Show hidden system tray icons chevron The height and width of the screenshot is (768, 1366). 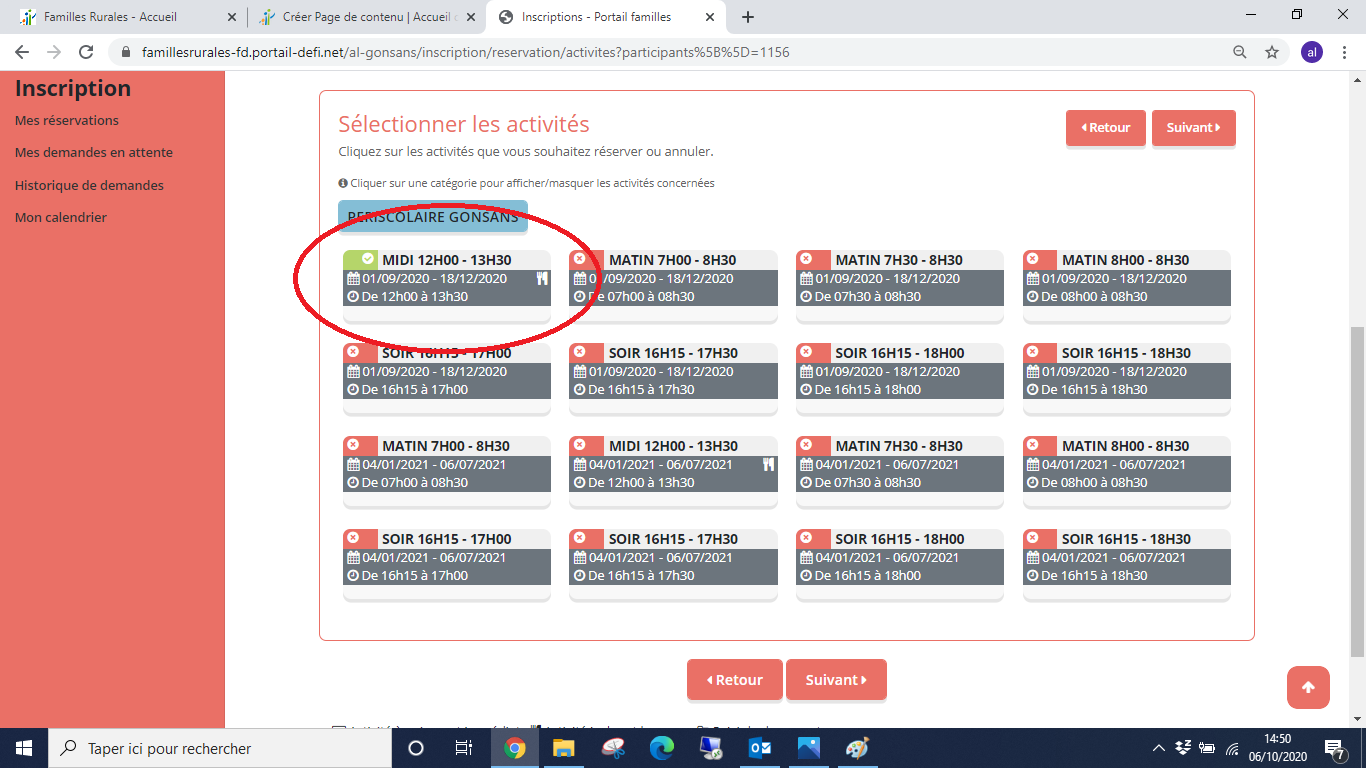click(1159, 748)
